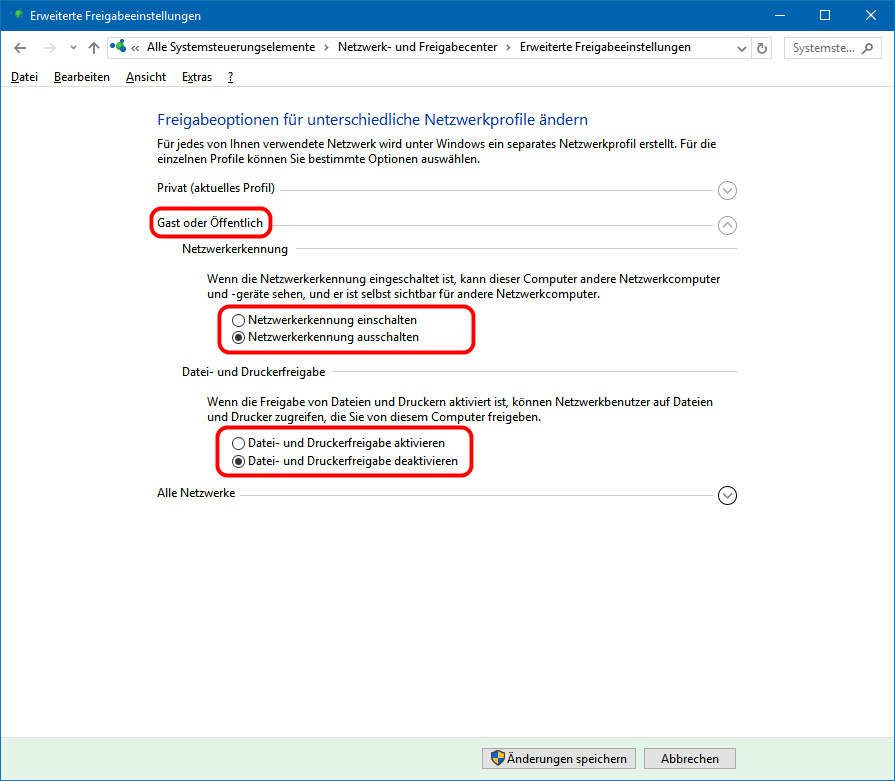Select Netzwerkerkennung einschalten

[238, 320]
